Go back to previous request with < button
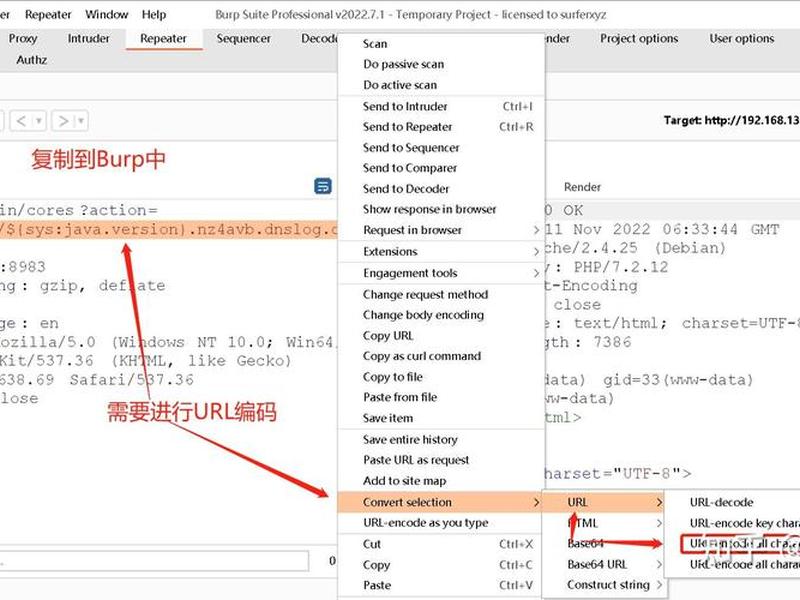The image size is (800, 600). coord(21,121)
